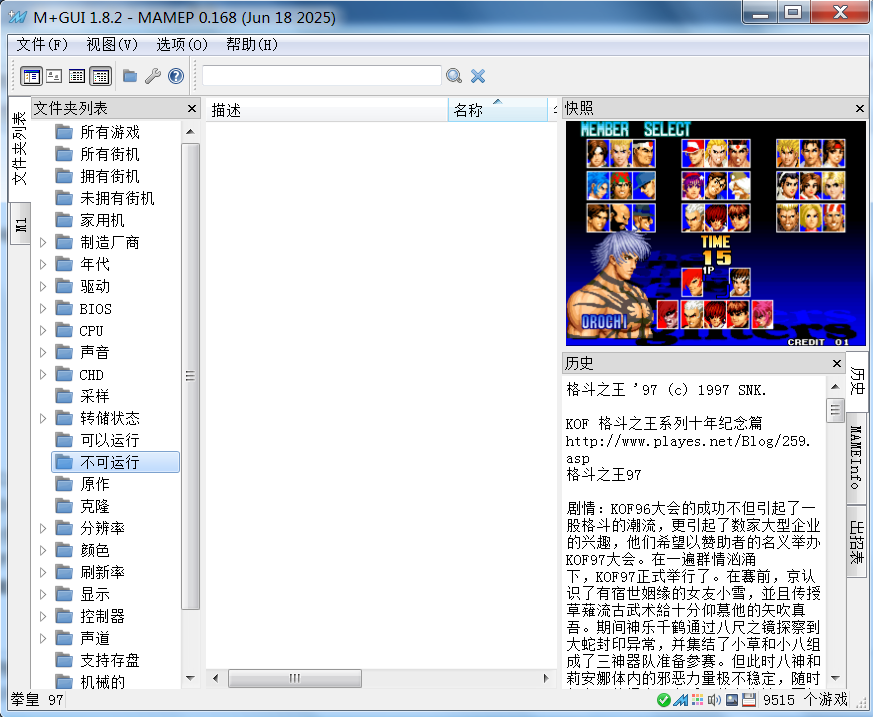This screenshot has height=717, width=873.
Task: Expand the 控制器 folder tree node
Action: point(43,616)
